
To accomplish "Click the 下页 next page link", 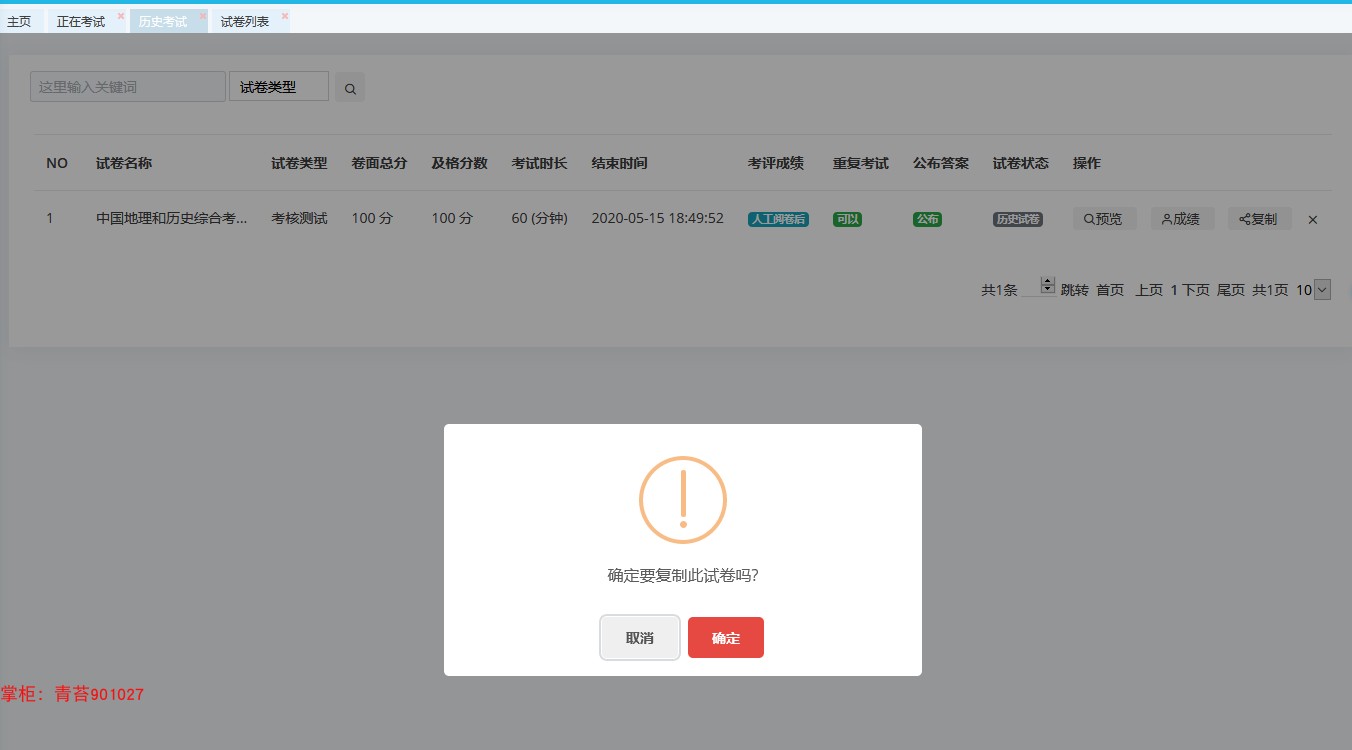I will coord(1196,290).
